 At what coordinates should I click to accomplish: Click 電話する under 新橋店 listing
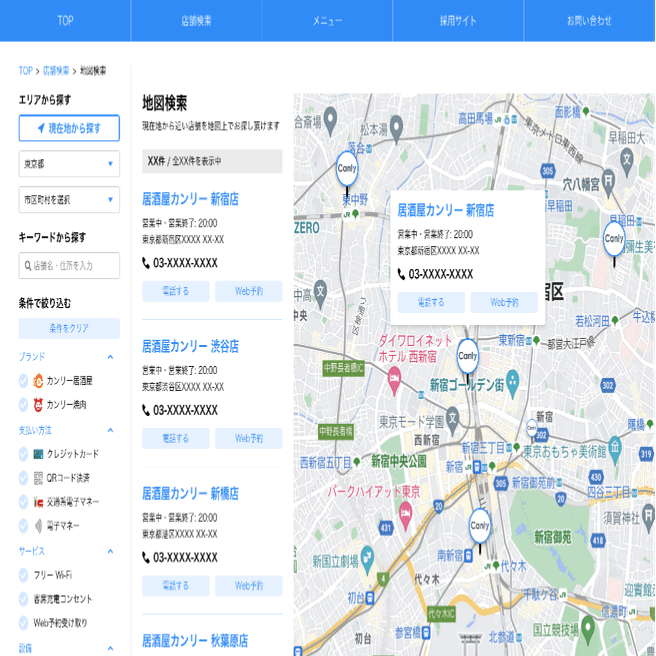point(176,586)
